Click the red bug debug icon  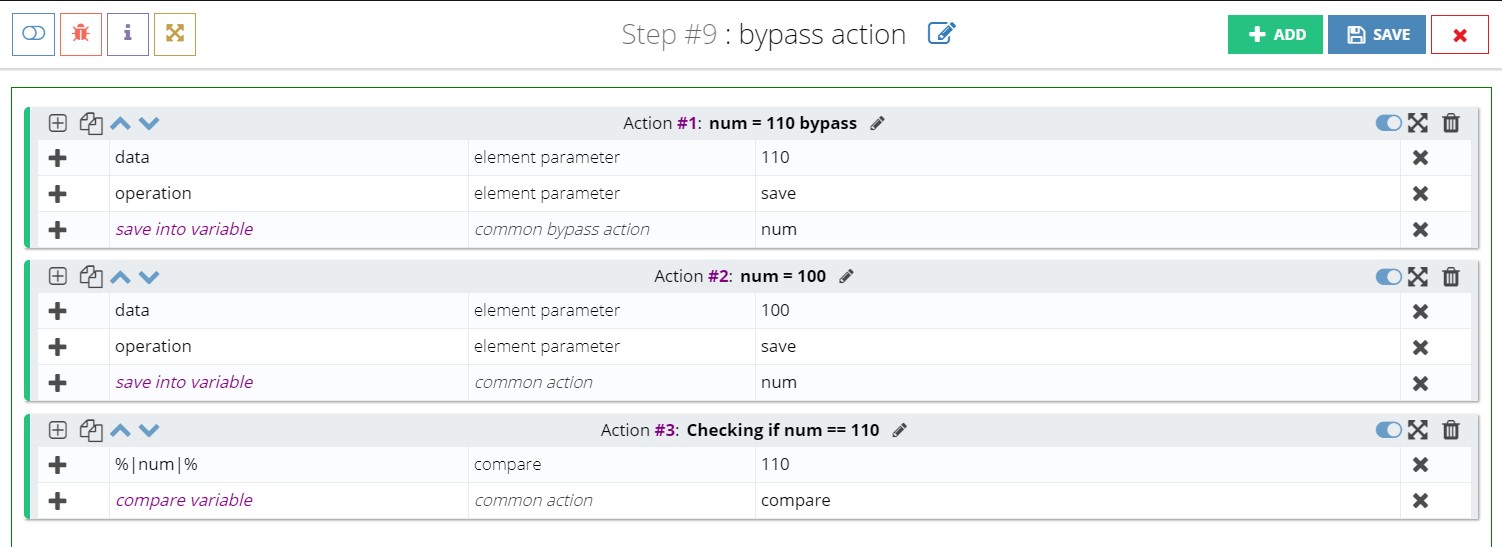(81, 34)
